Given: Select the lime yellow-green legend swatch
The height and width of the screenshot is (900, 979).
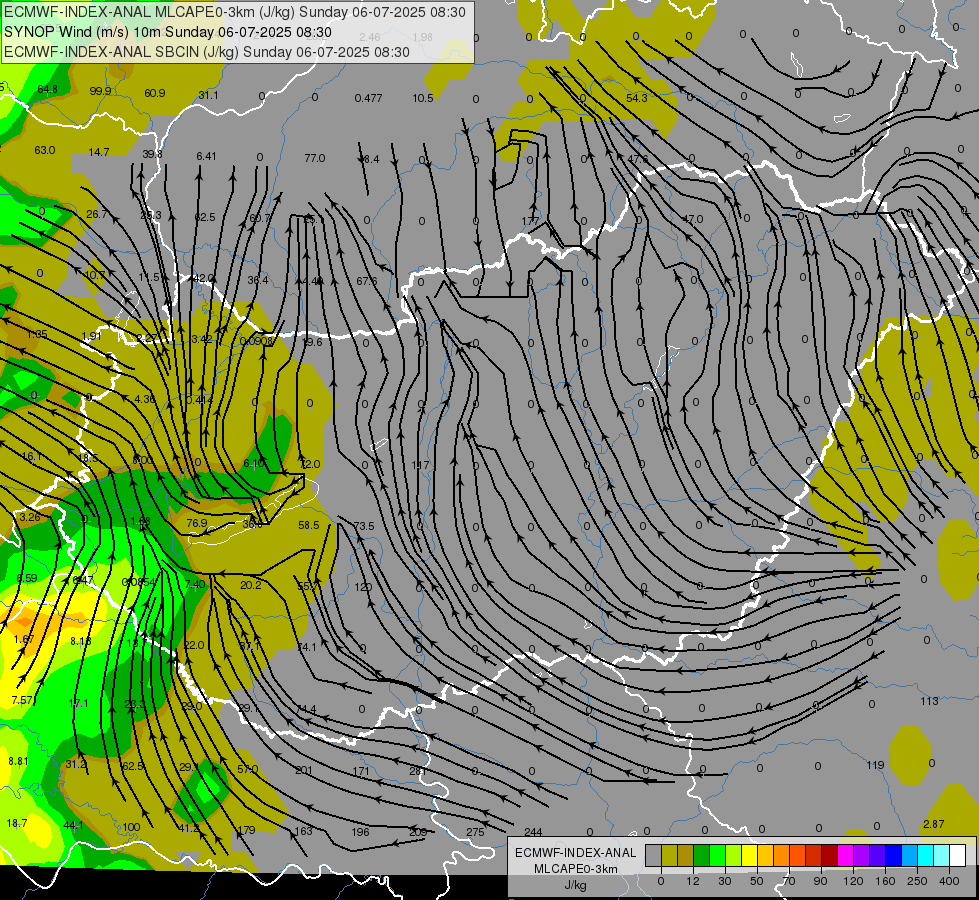Looking at the screenshot, I should 733,855.
